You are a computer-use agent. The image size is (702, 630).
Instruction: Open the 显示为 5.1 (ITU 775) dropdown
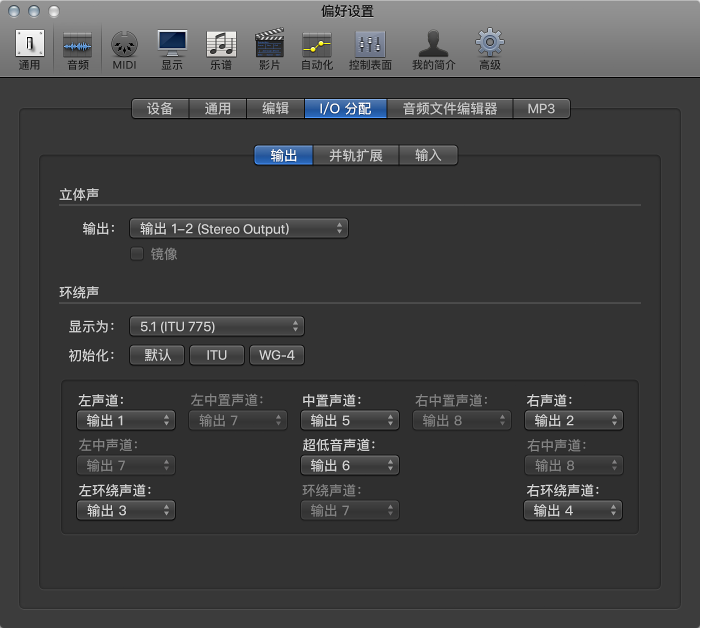(217, 326)
